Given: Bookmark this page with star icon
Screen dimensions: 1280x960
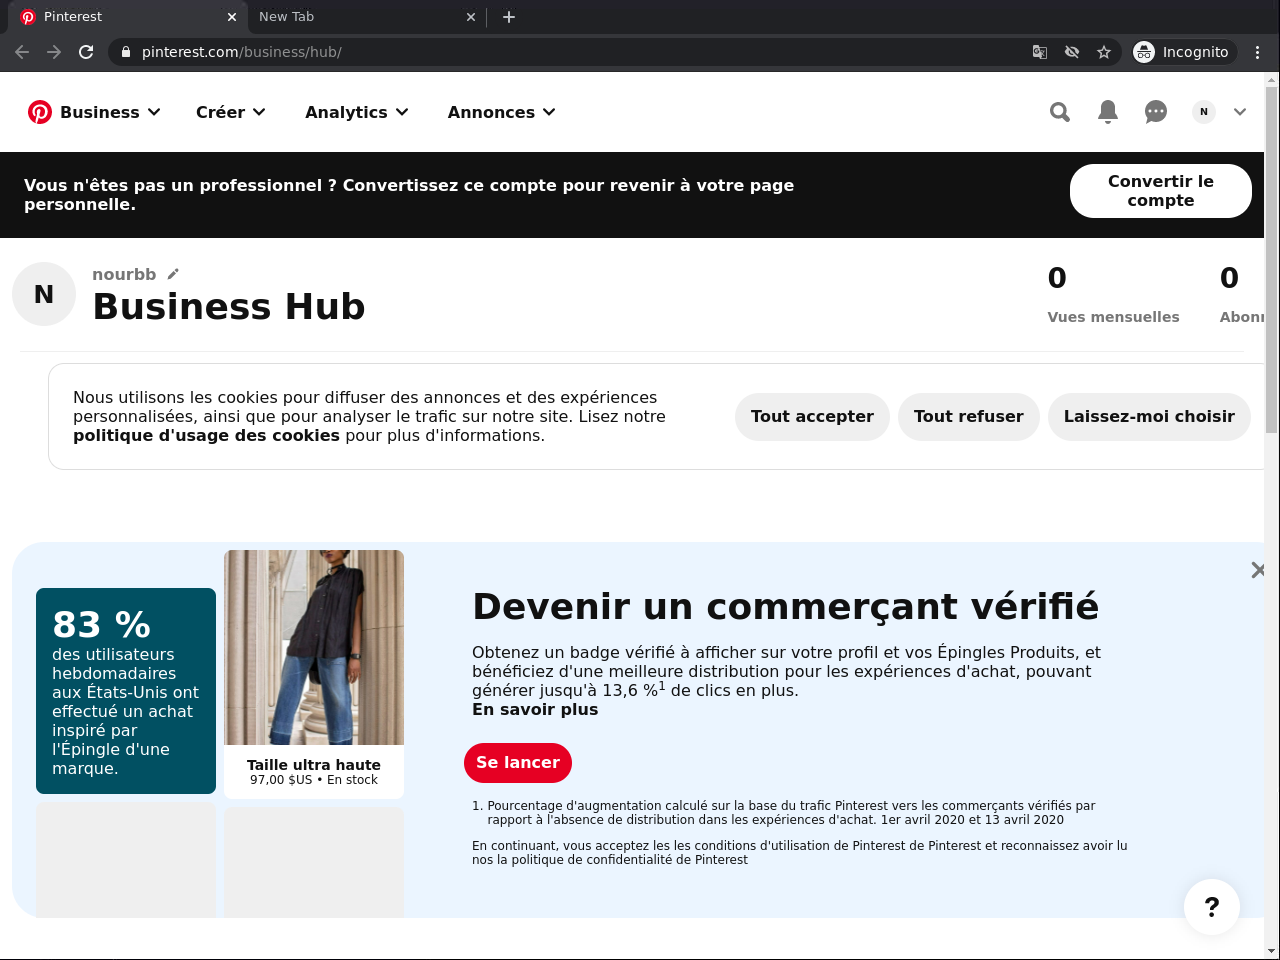Looking at the screenshot, I should (x=1104, y=52).
